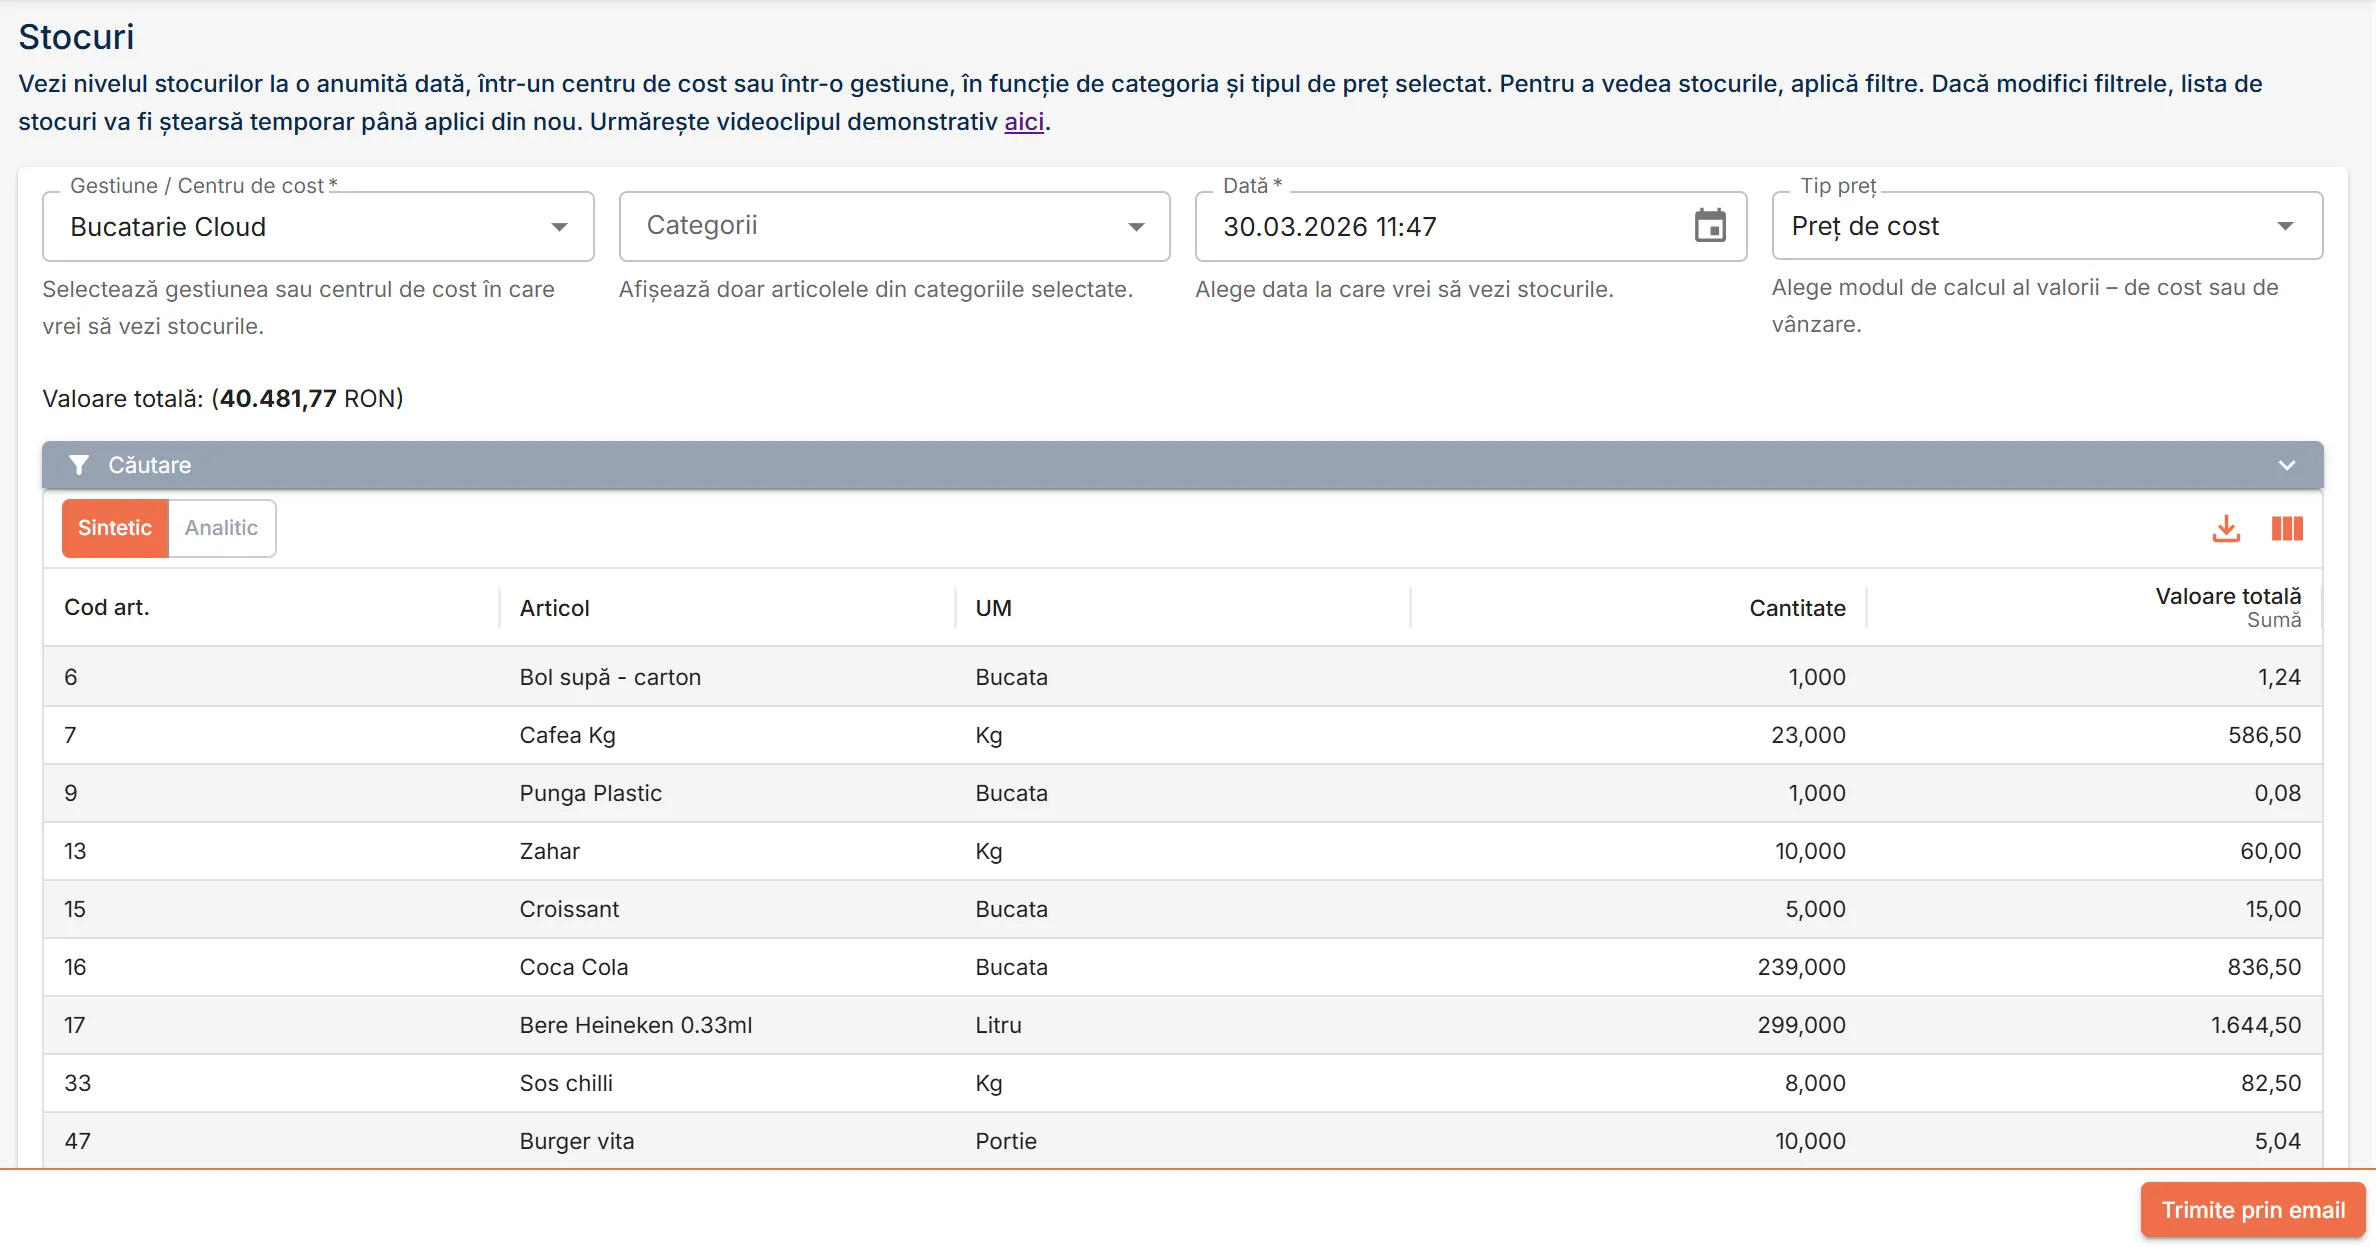Download the stock list with export icon
This screenshot has height=1247, width=2376.
click(2226, 528)
